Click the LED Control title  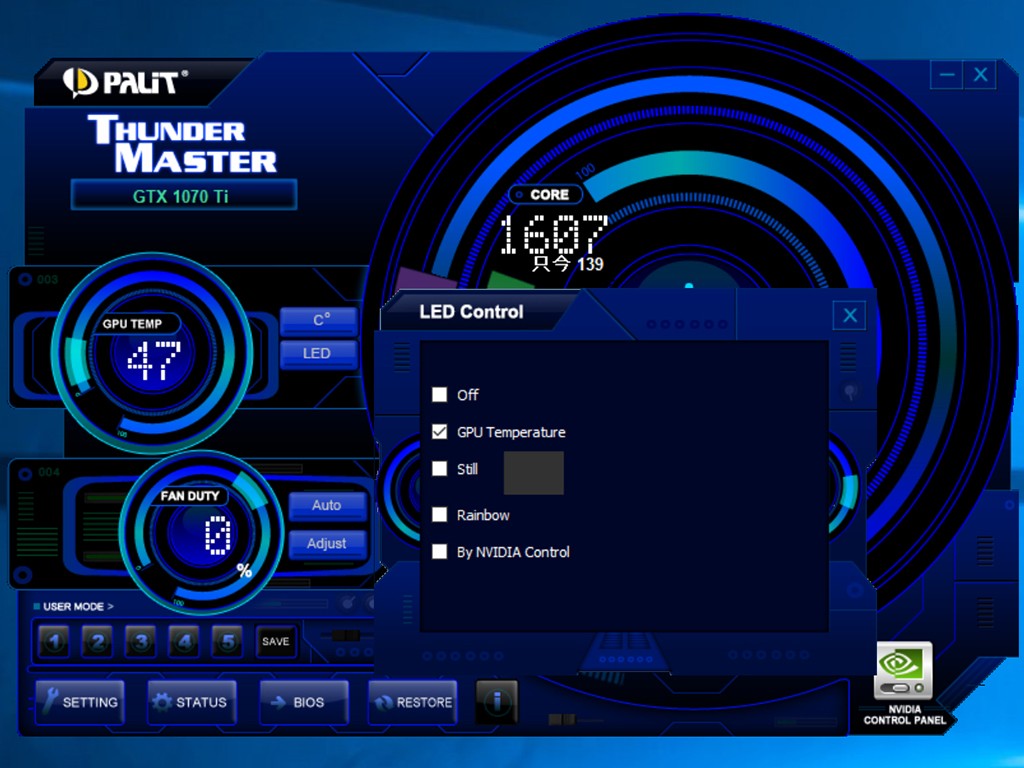pyautogui.click(x=472, y=312)
